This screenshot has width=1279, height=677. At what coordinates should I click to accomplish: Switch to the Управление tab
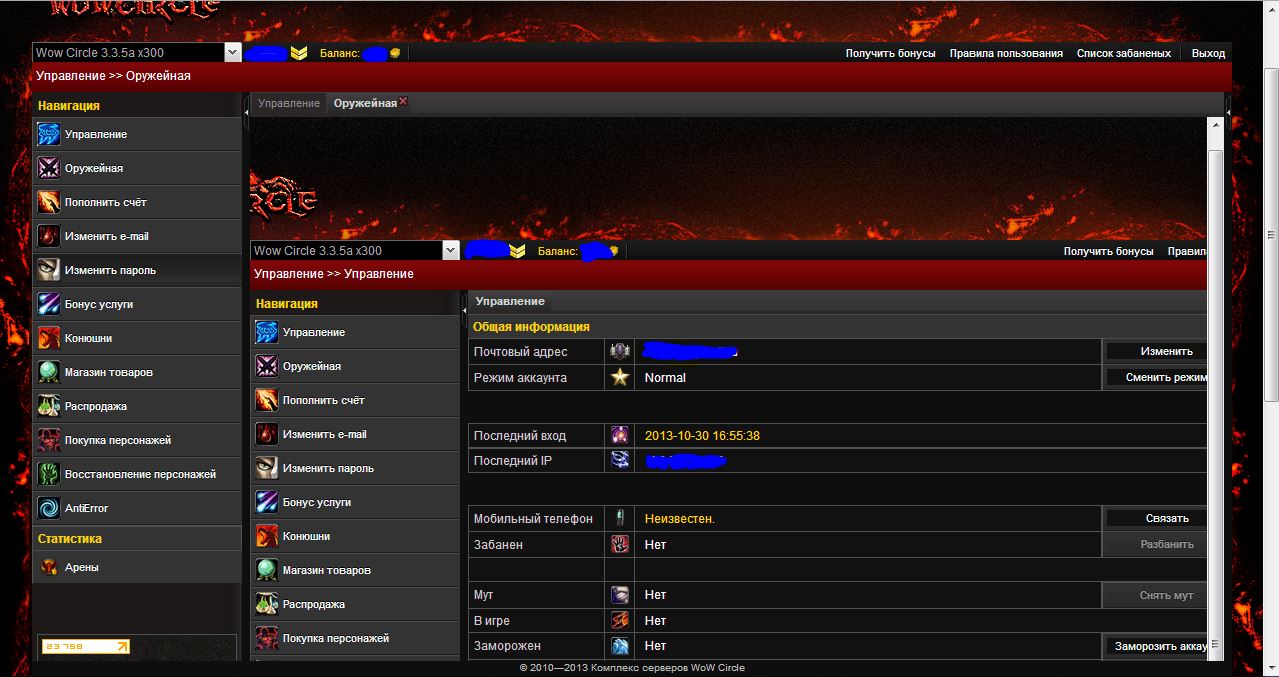click(289, 103)
